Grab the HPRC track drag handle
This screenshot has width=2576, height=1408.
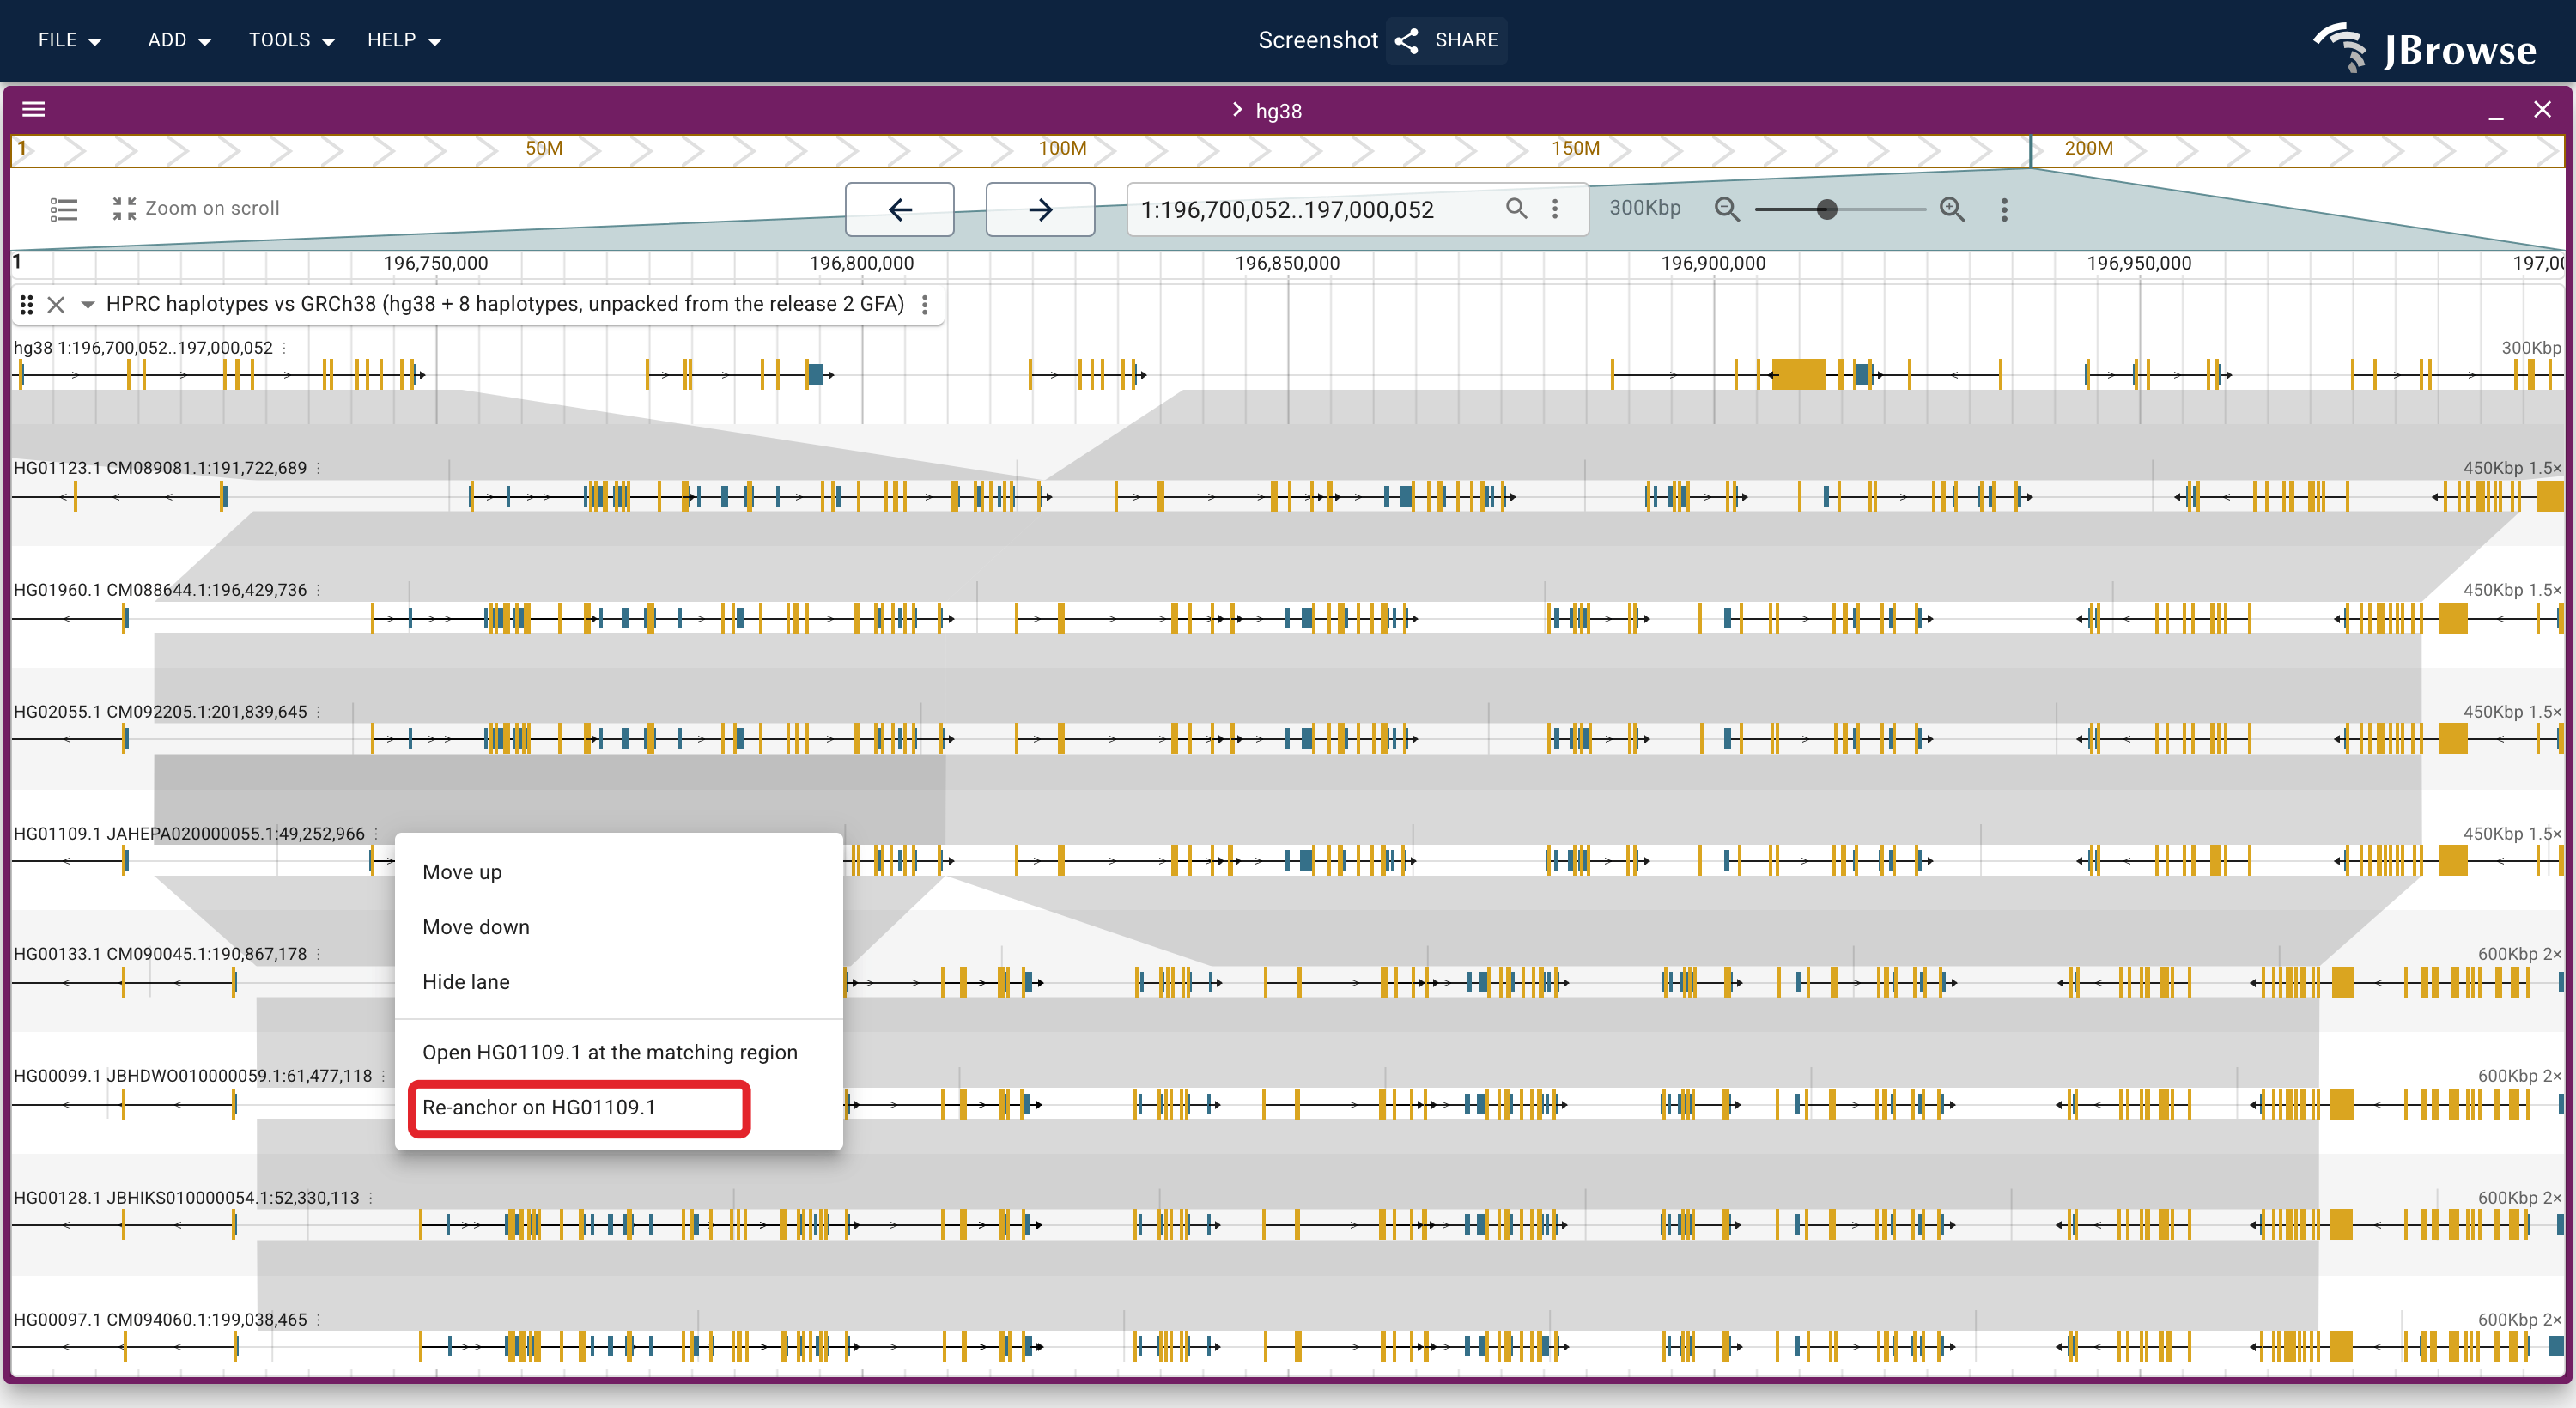click(x=27, y=304)
